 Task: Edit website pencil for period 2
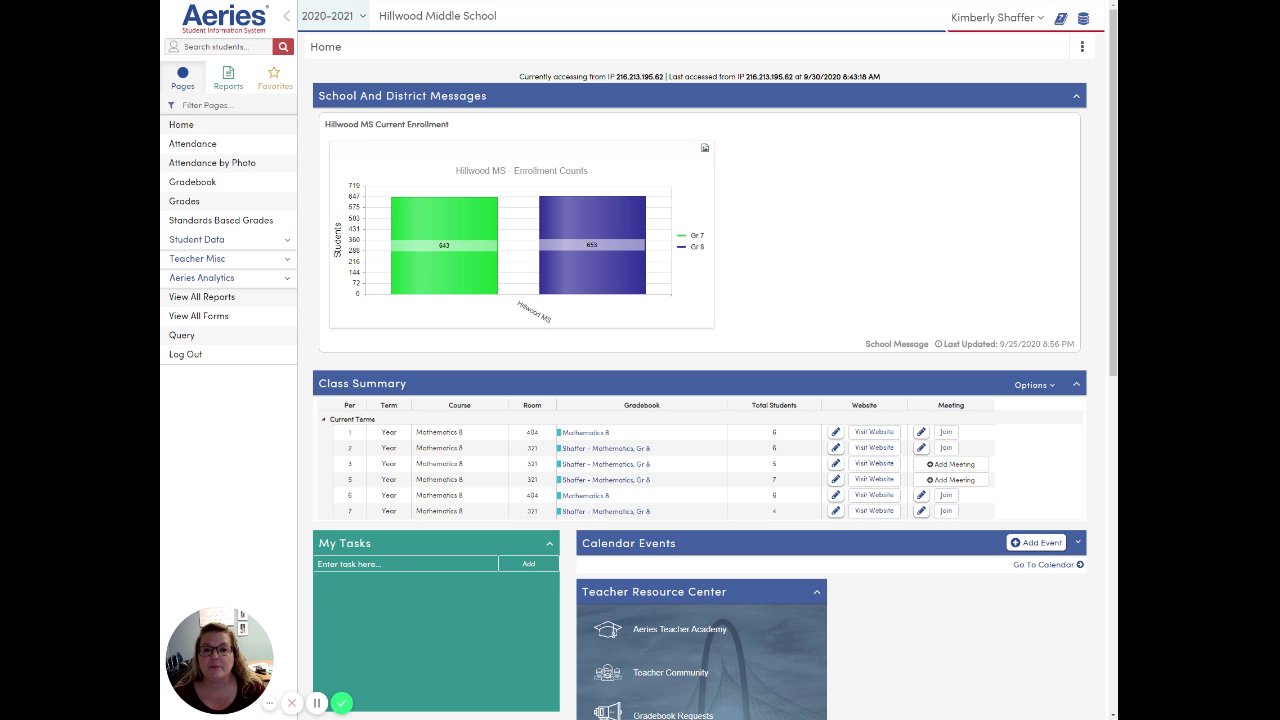click(x=835, y=448)
